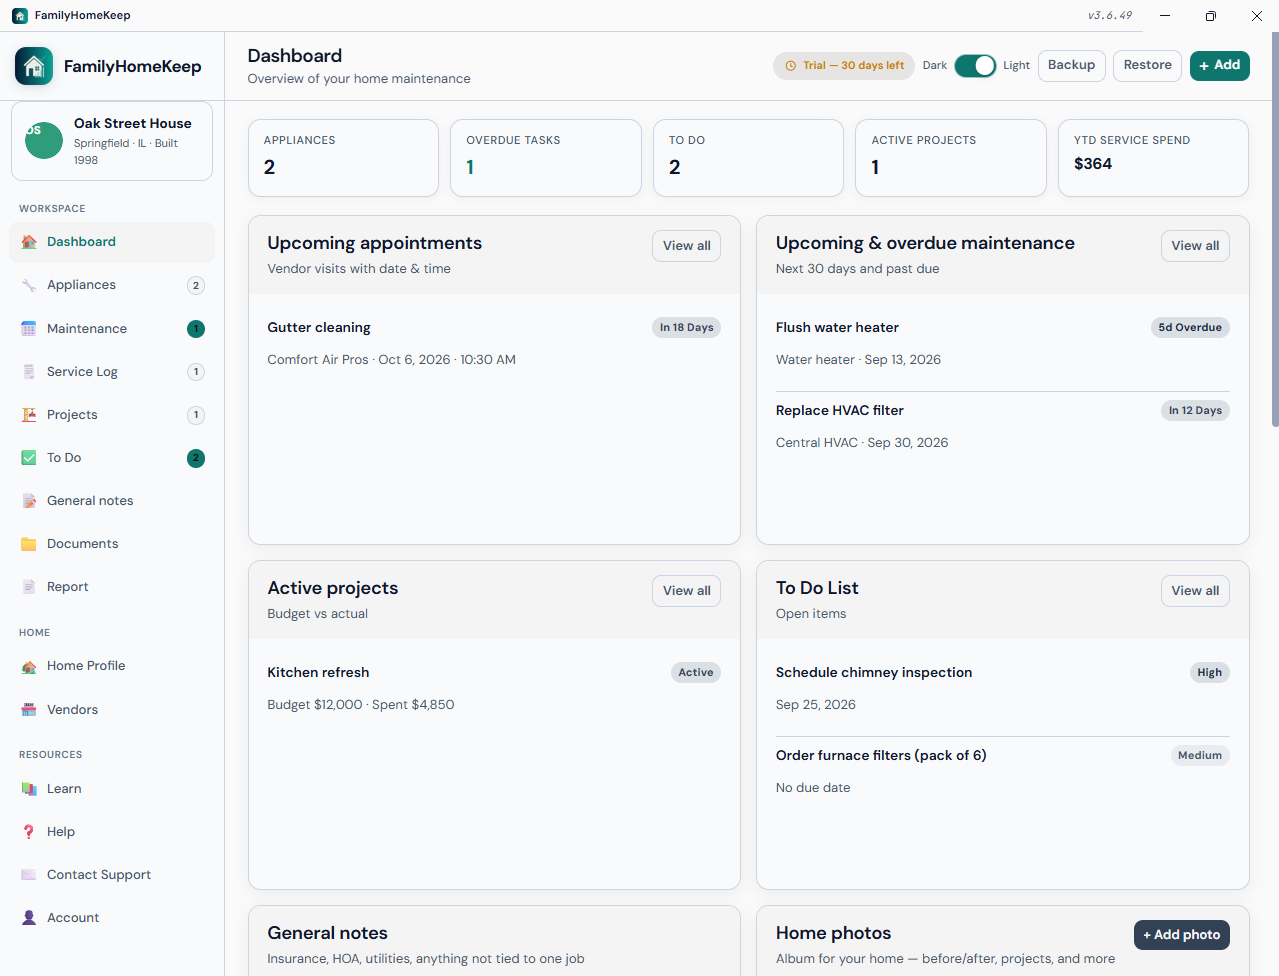Click the Active Projects summary card

(951, 158)
